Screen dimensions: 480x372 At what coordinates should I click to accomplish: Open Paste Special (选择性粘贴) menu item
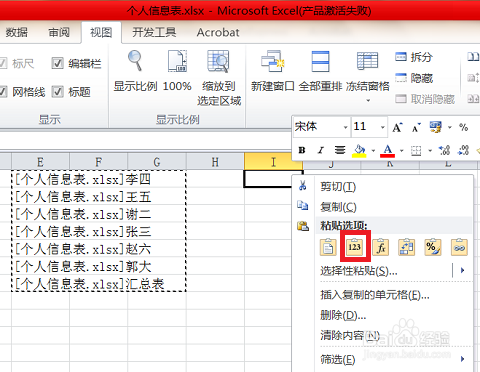[x=359, y=271]
